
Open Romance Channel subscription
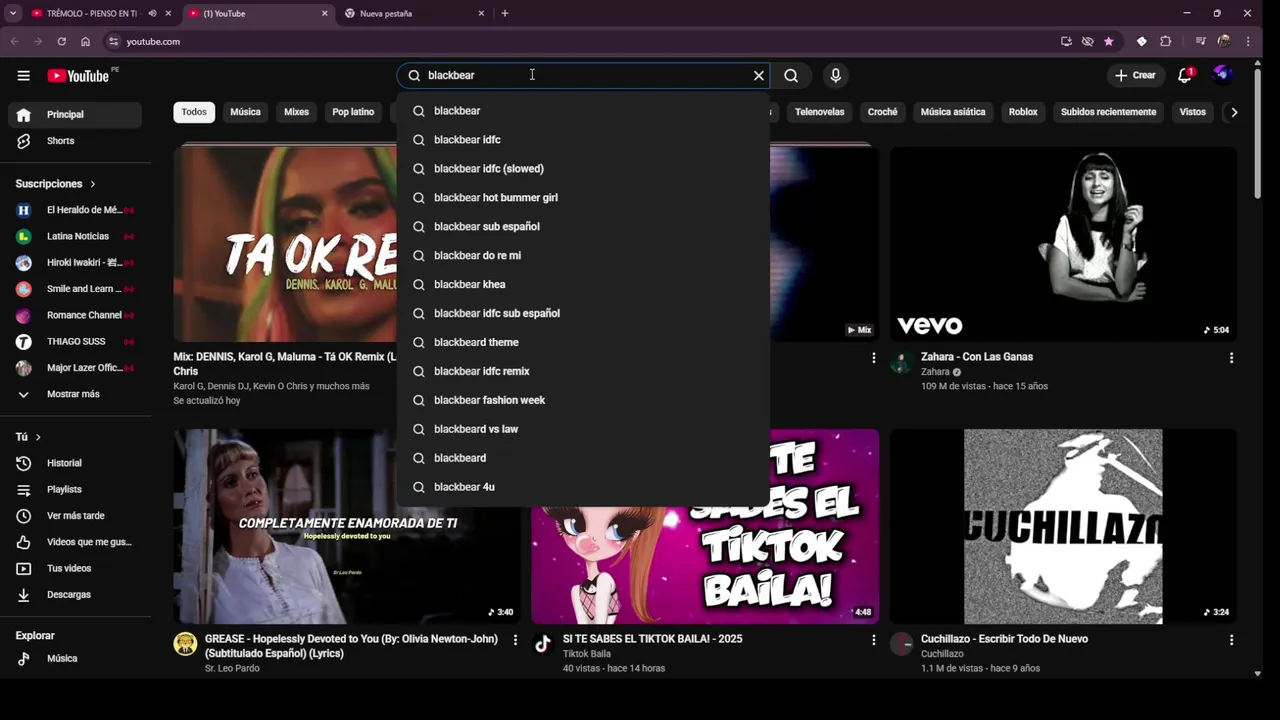click(x=75, y=315)
